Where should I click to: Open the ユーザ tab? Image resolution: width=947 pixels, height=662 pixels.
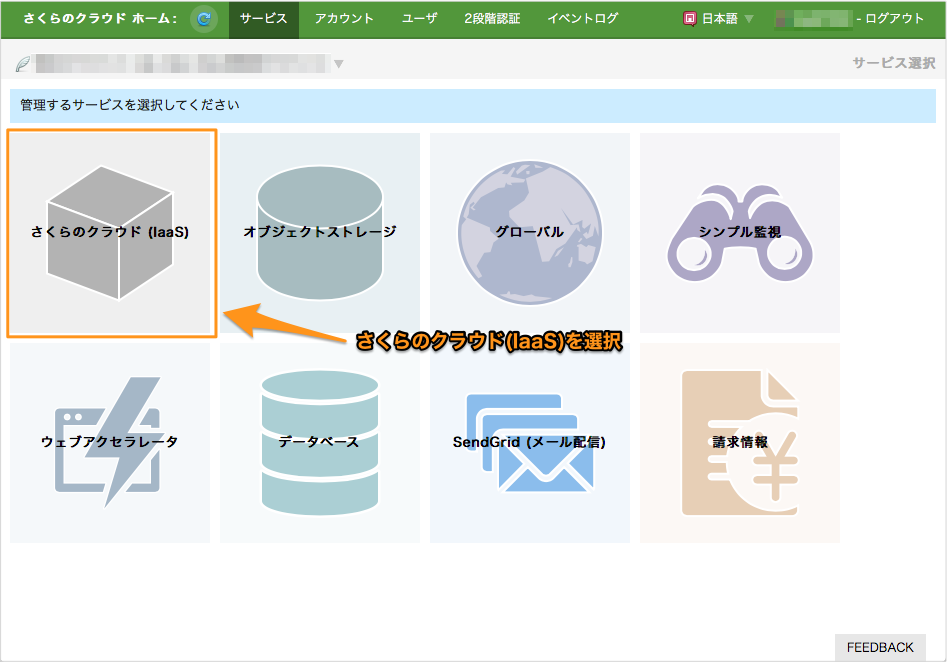point(420,19)
